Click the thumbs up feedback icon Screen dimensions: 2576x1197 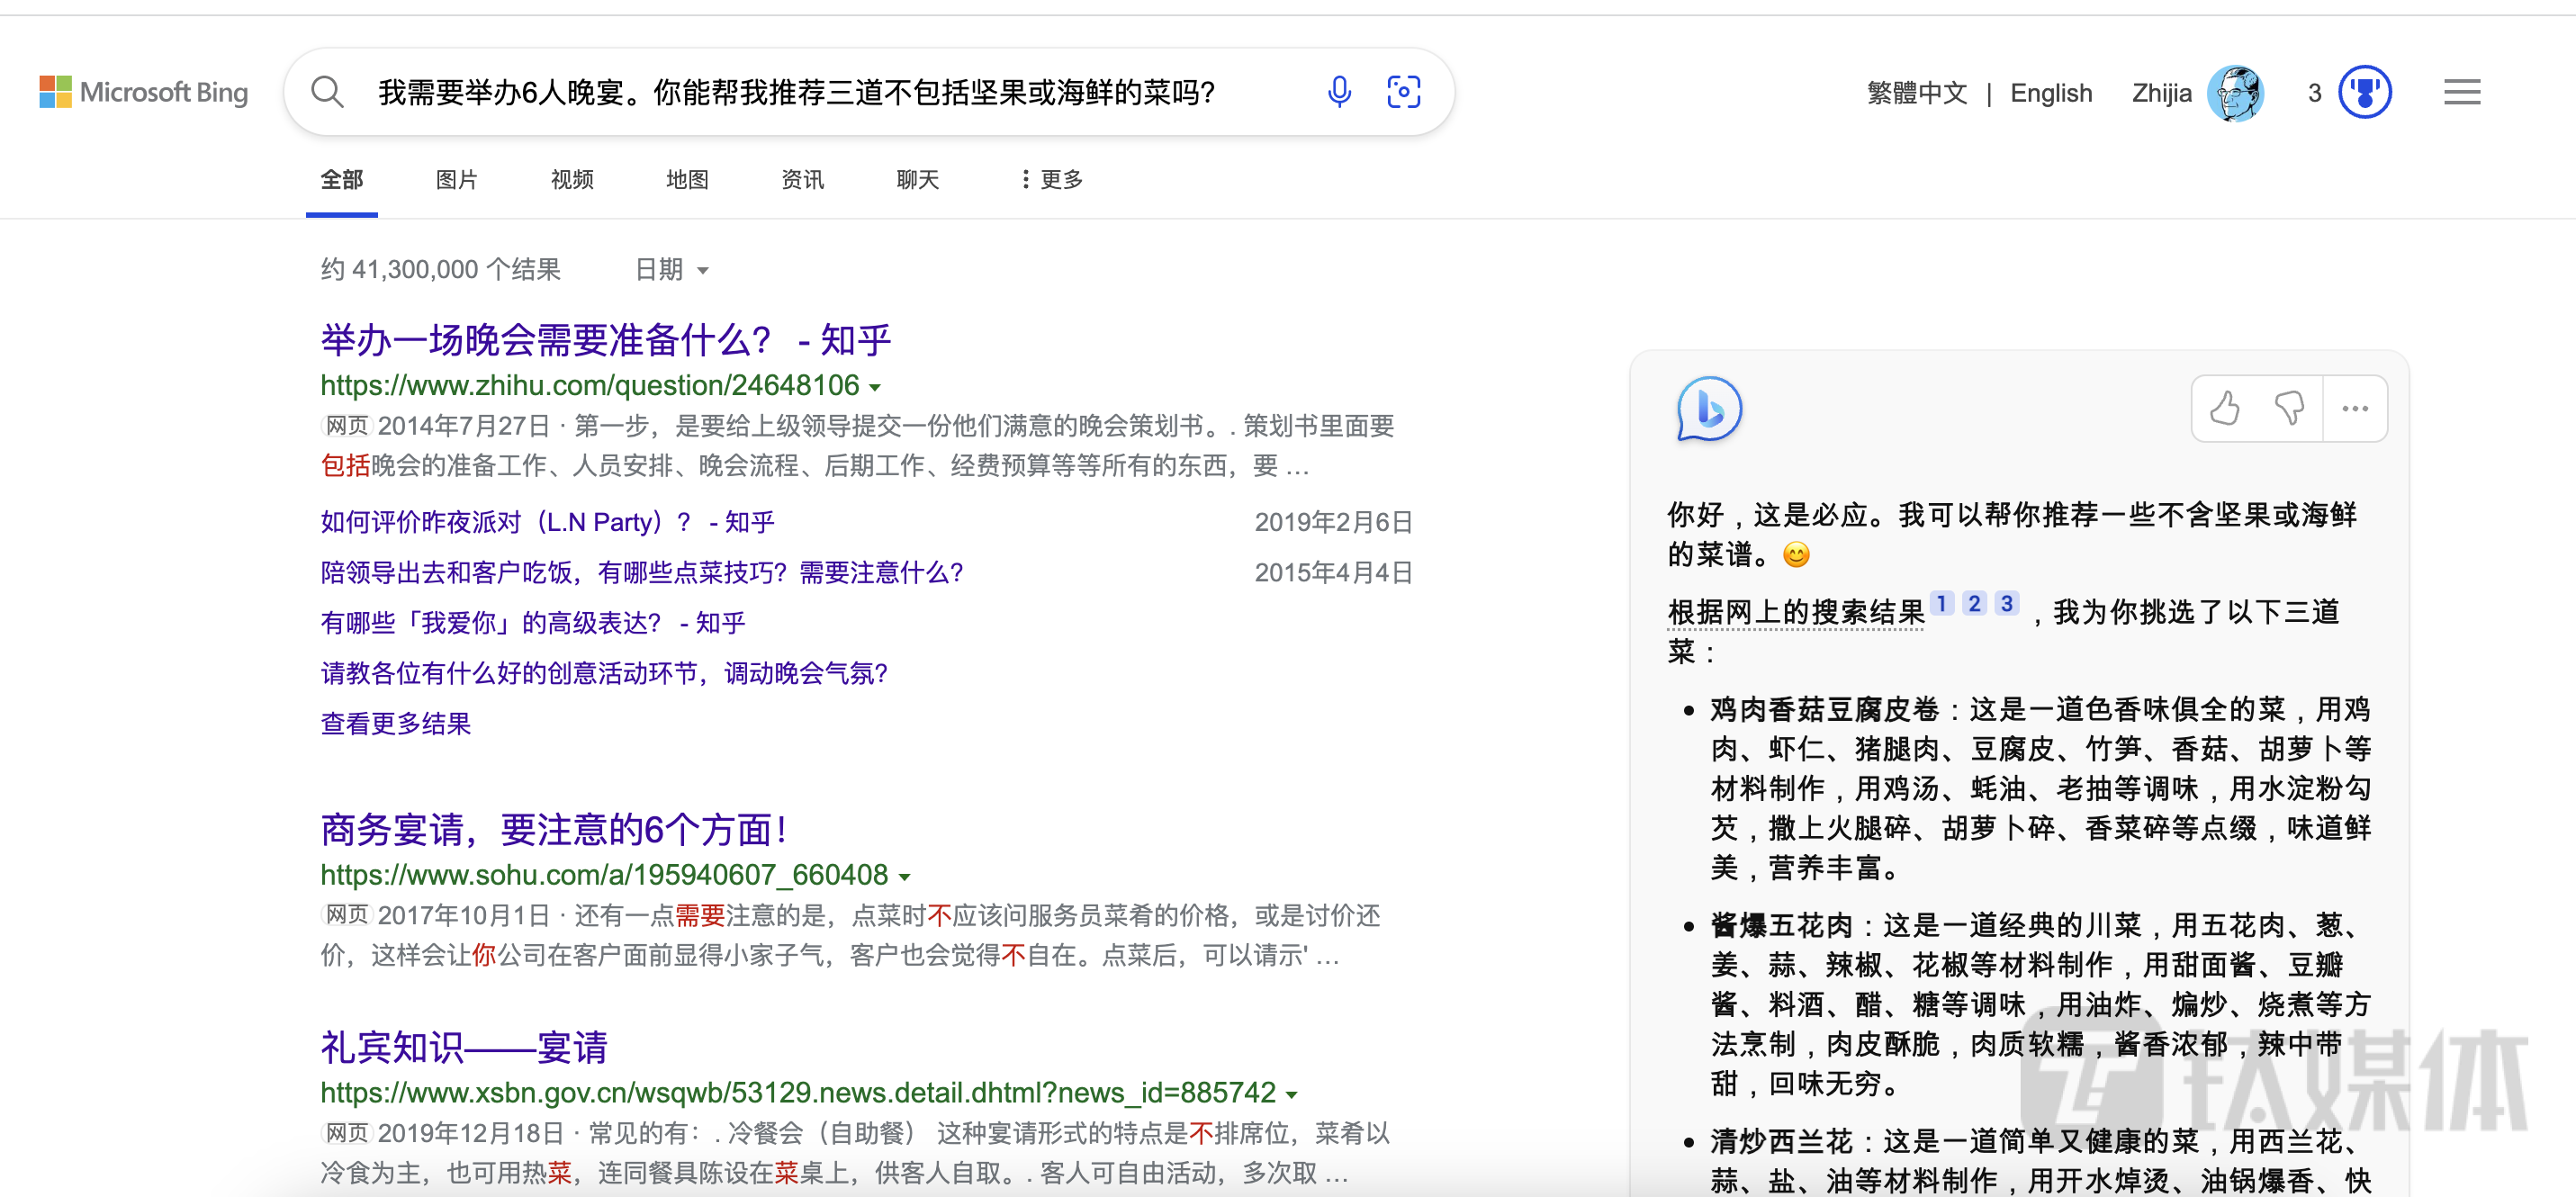click(2225, 408)
